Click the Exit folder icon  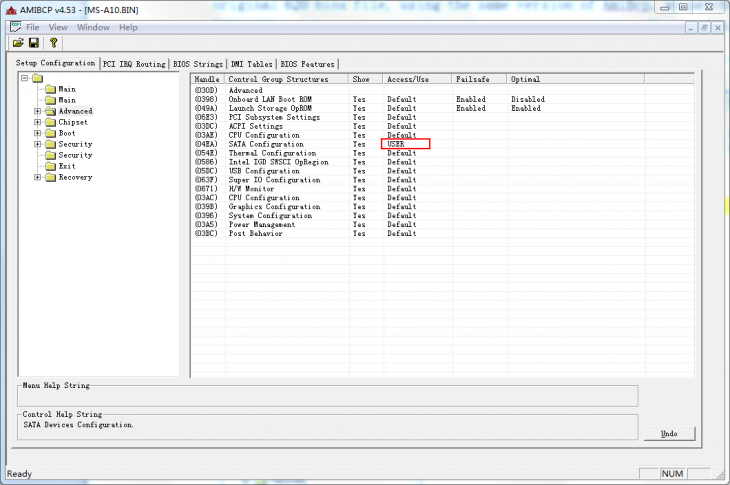click(x=49, y=166)
